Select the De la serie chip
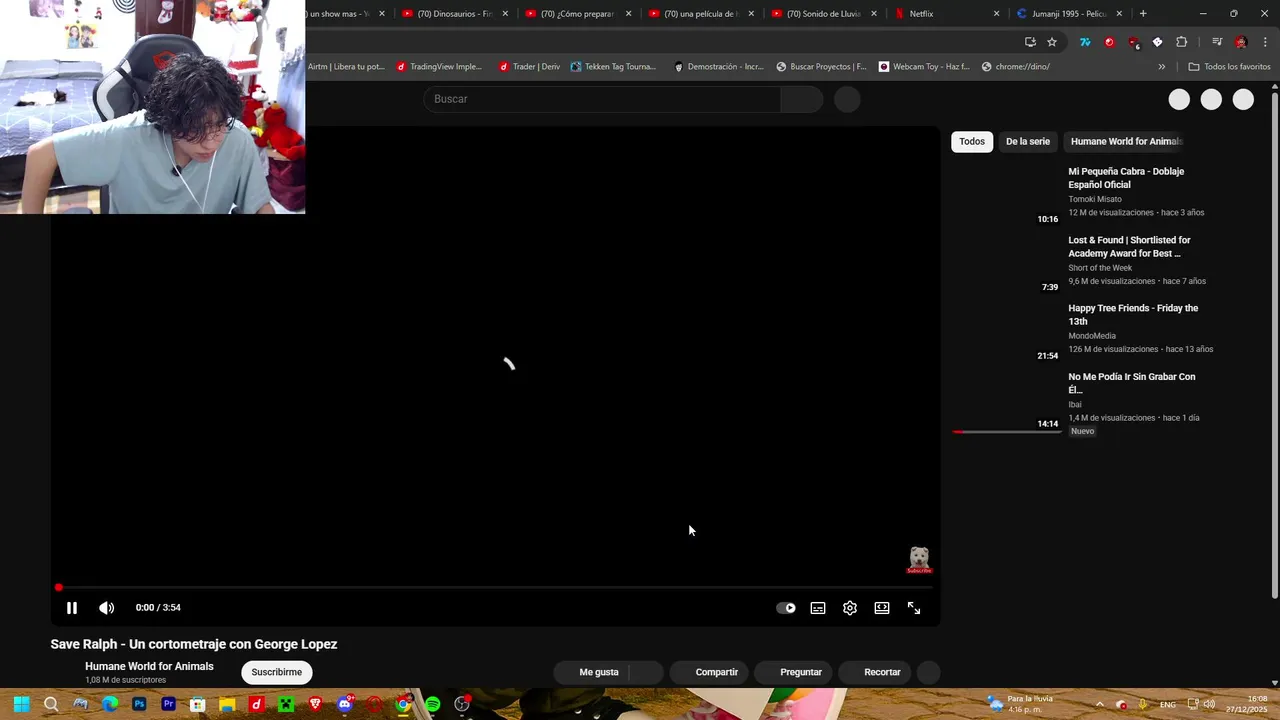Screen dimensions: 1280x720 [1028, 141]
